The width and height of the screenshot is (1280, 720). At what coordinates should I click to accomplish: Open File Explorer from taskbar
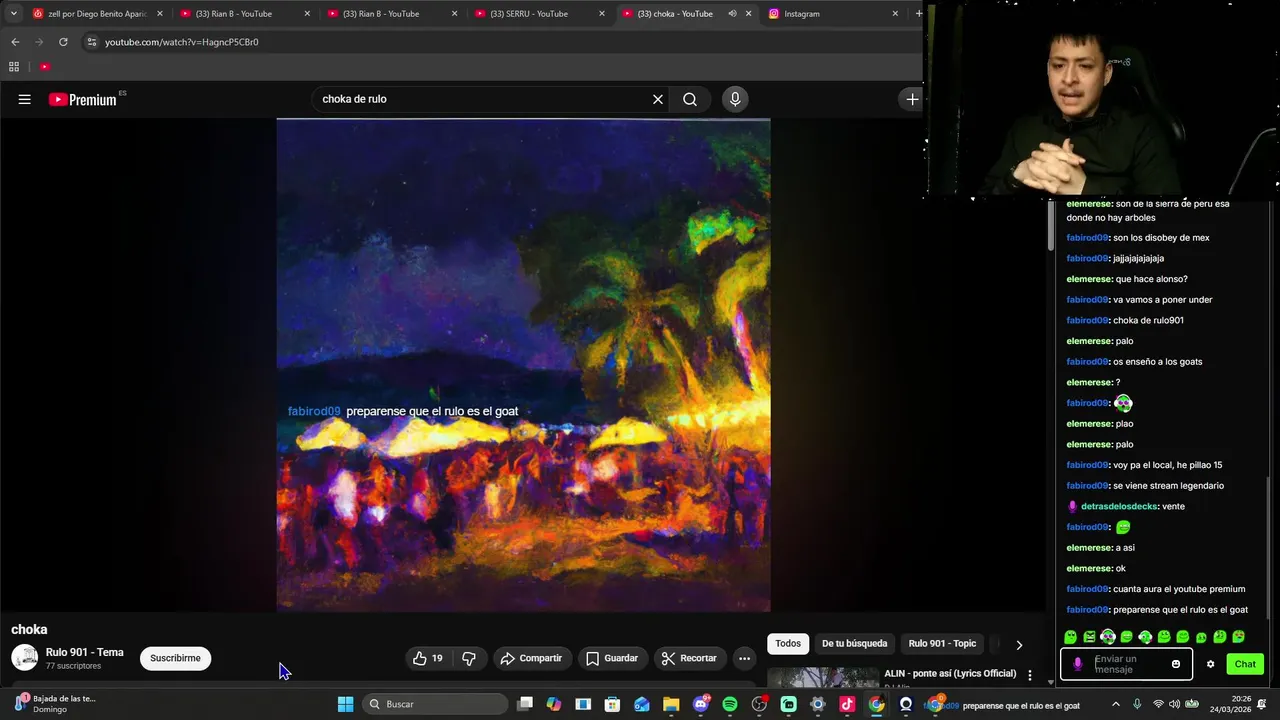click(x=671, y=704)
